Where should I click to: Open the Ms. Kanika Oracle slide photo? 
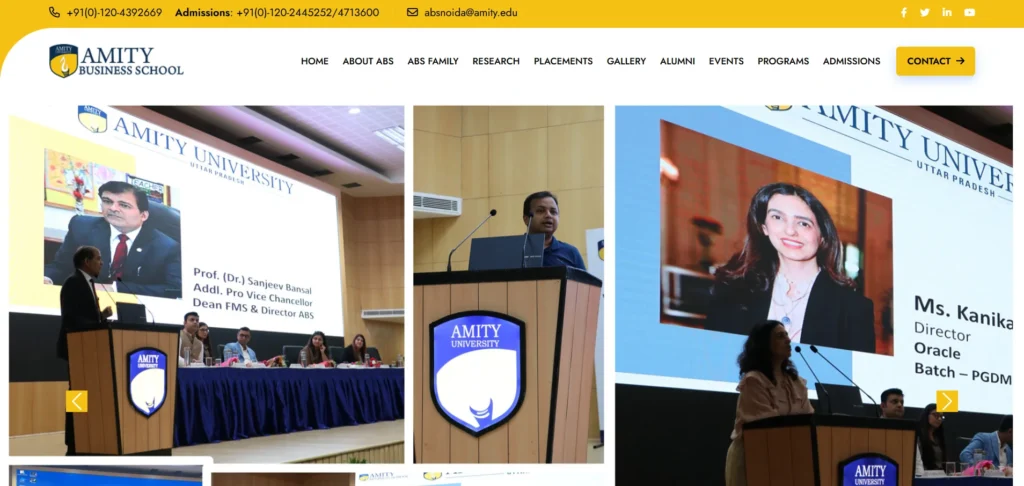pyautogui.click(x=814, y=296)
